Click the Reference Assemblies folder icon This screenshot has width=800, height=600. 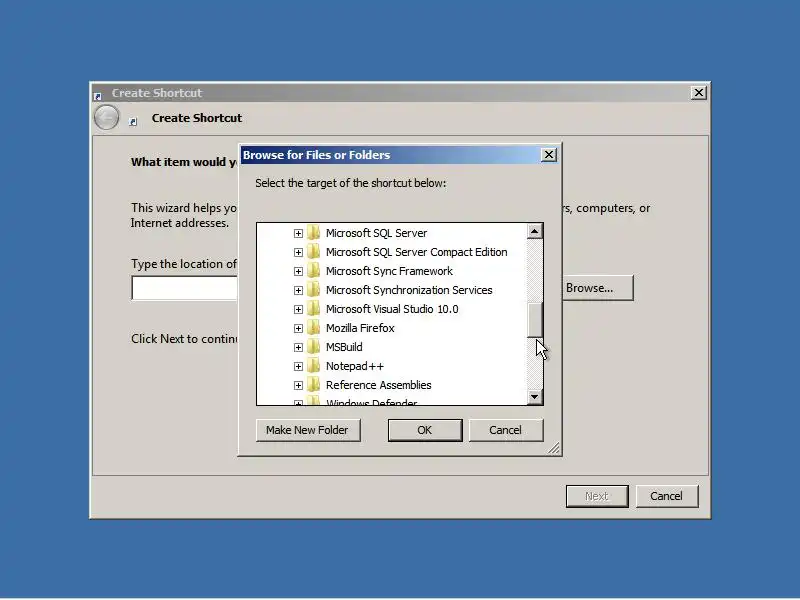point(314,385)
